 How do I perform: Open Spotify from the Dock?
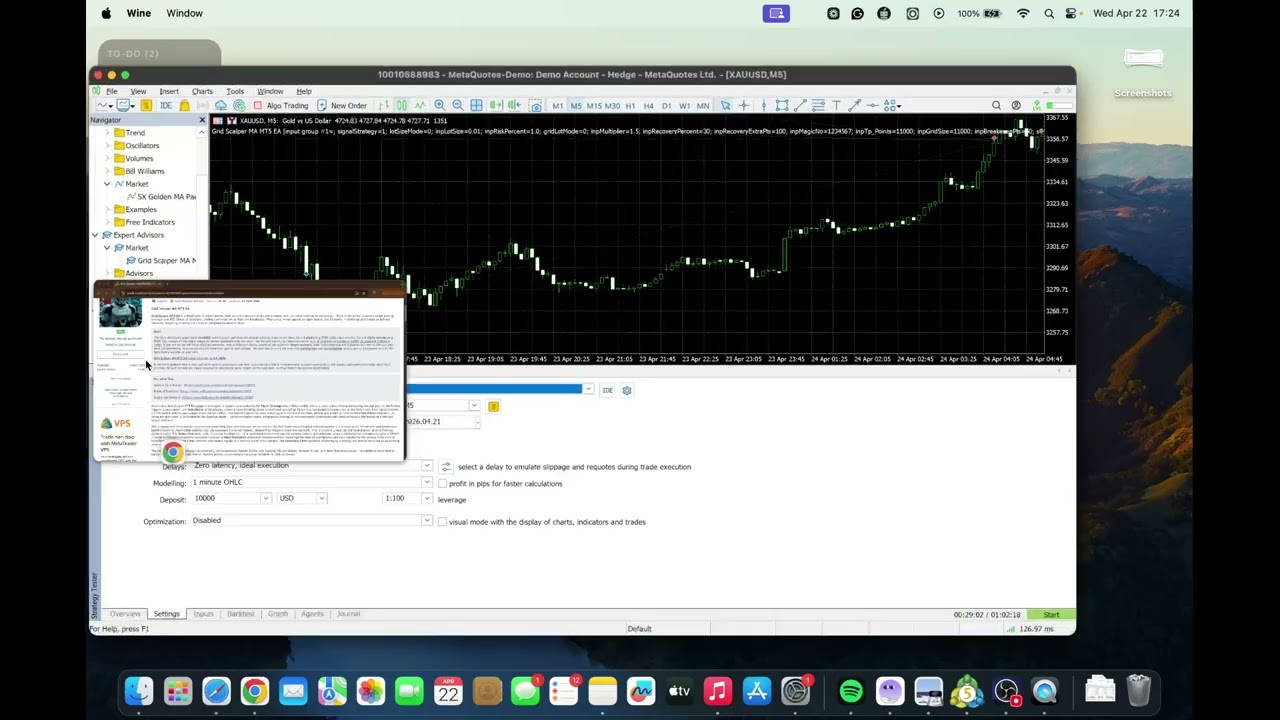click(x=851, y=691)
